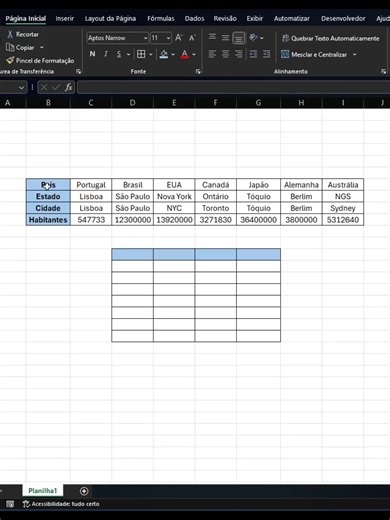Apply red font color A

(x=184, y=54)
